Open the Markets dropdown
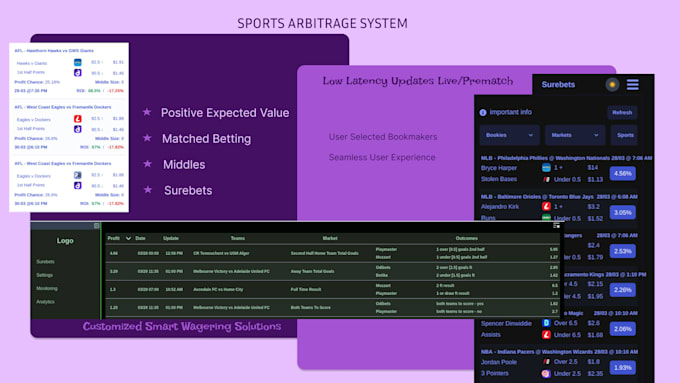Screen dimensions: 680x383 [x=575, y=135]
